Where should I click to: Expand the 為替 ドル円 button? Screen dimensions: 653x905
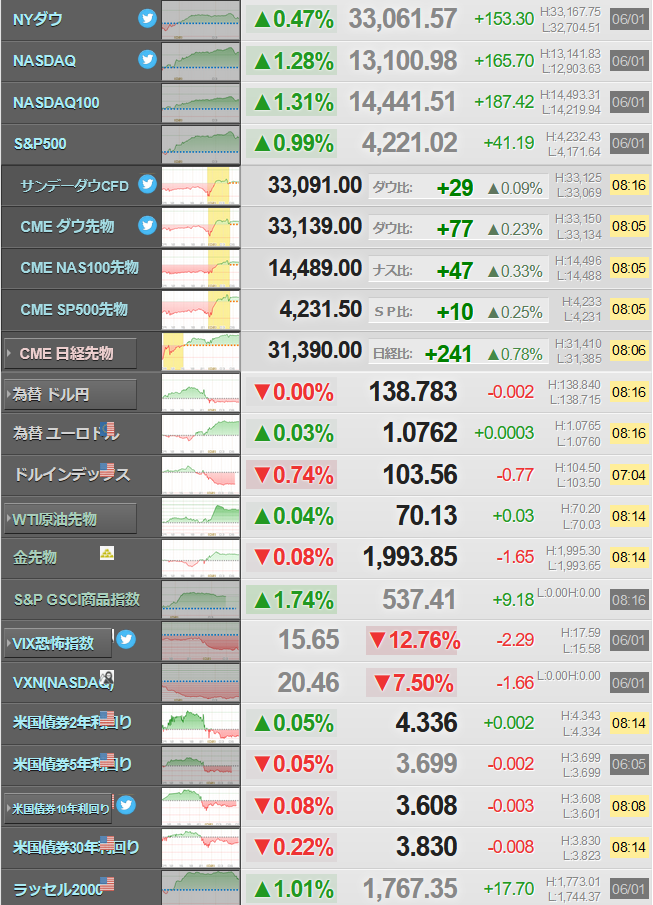[70, 395]
